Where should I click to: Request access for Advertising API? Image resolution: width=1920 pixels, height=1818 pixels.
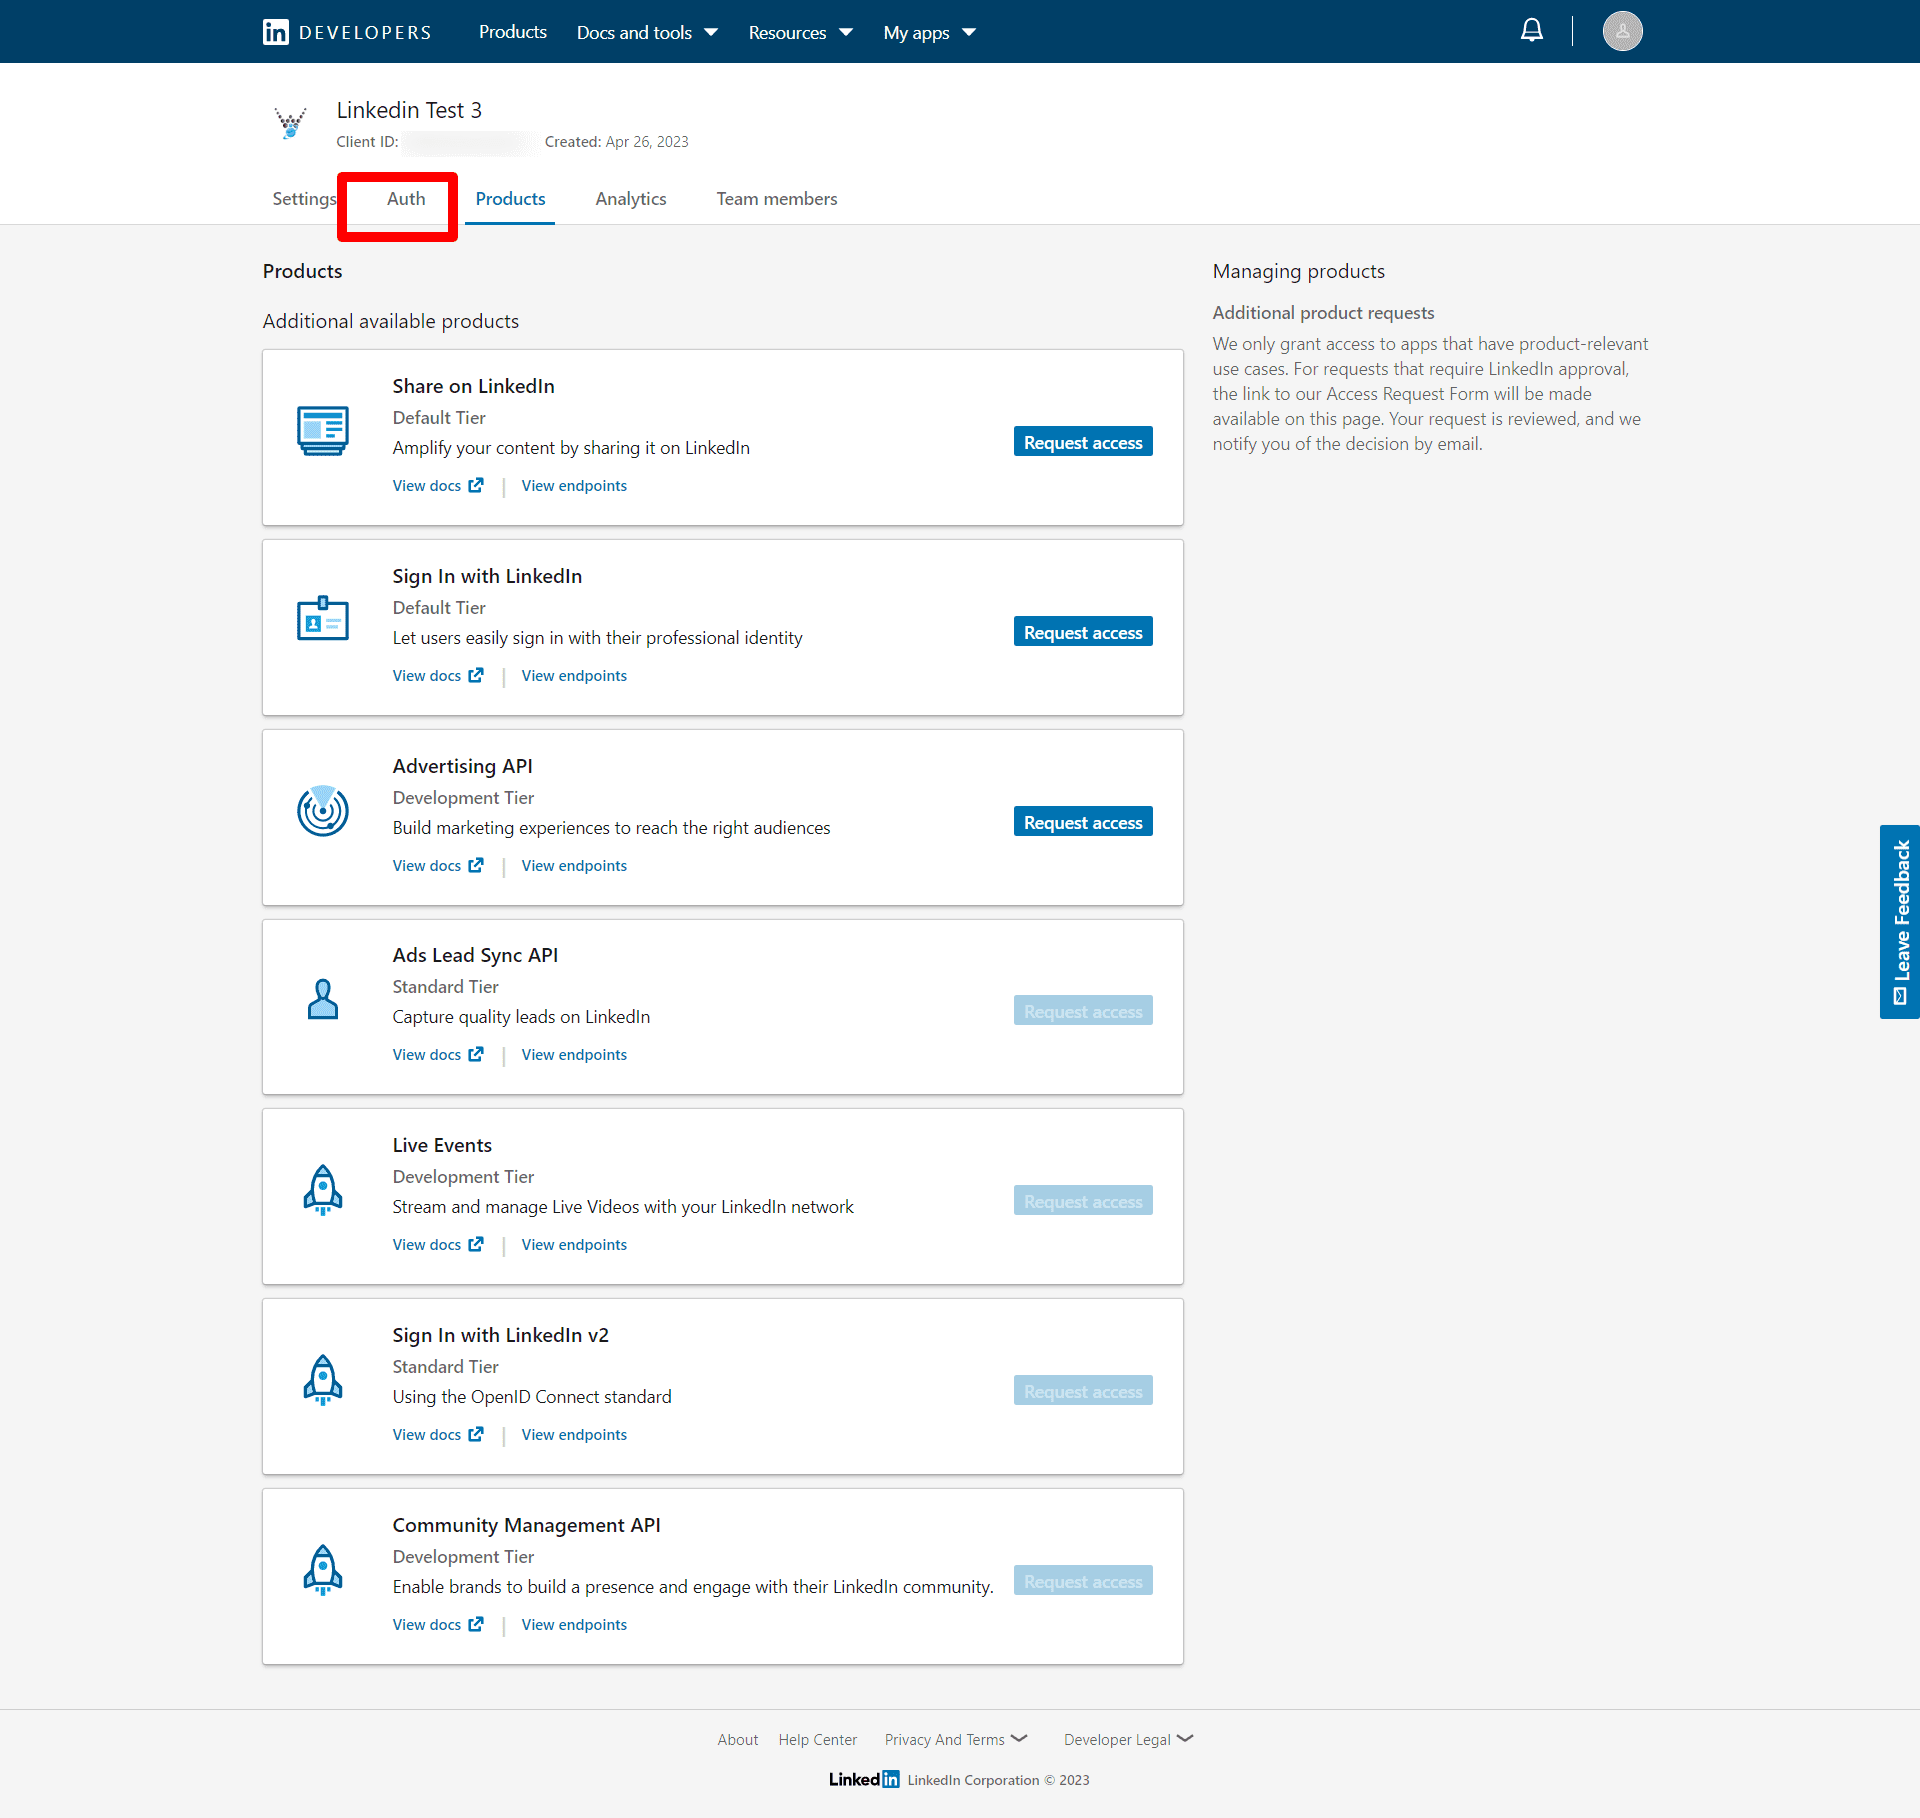pyautogui.click(x=1083, y=822)
